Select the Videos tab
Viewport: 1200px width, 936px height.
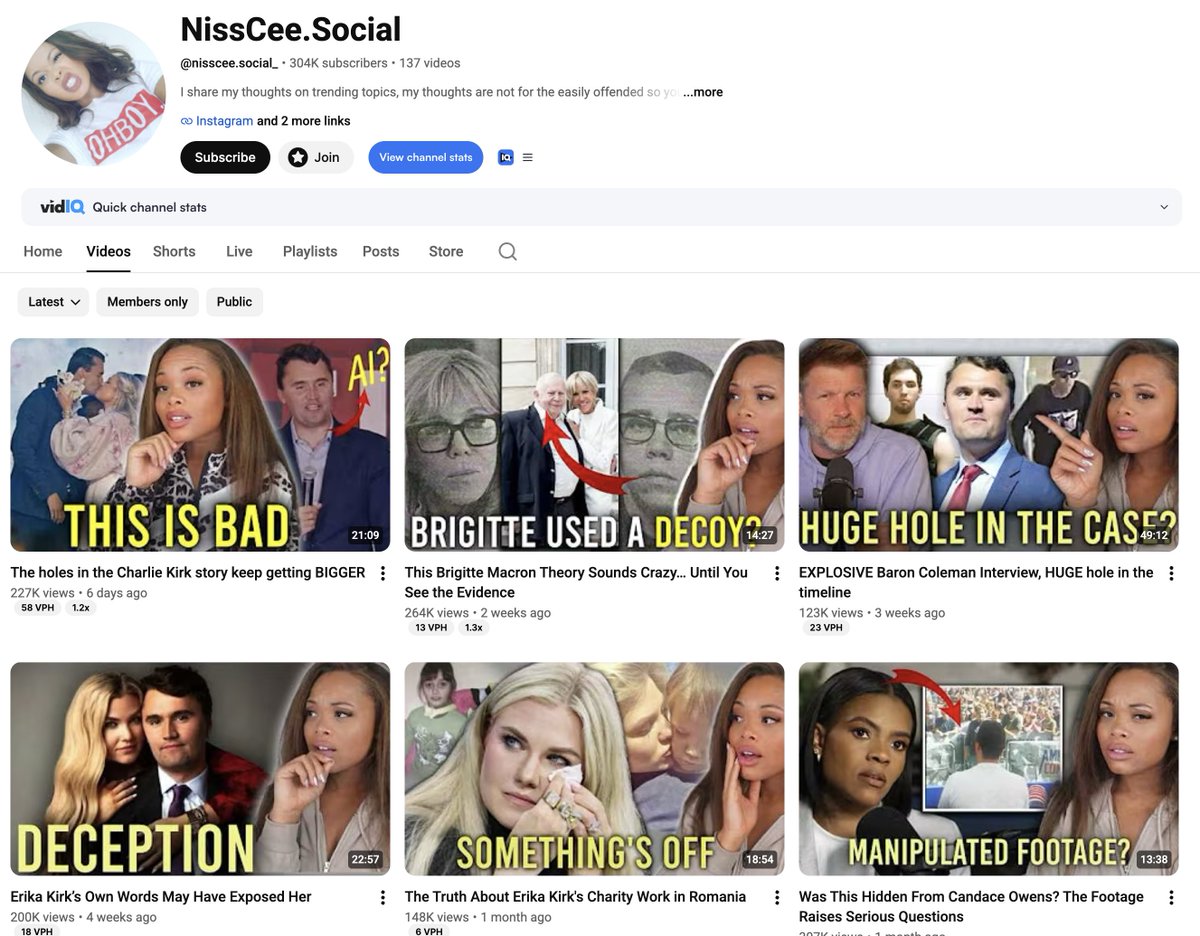click(x=108, y=251)
